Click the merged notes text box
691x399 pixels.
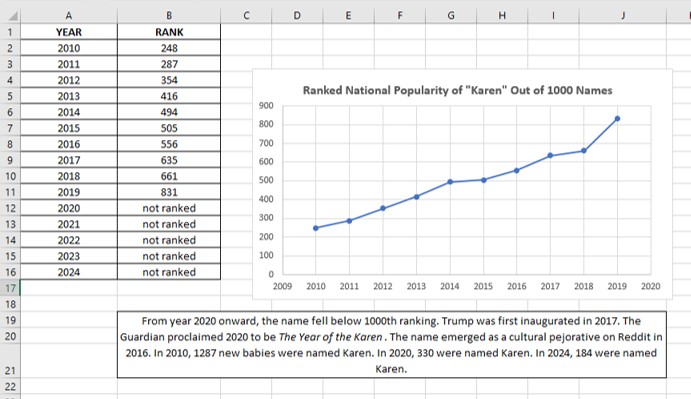[392, 345]
